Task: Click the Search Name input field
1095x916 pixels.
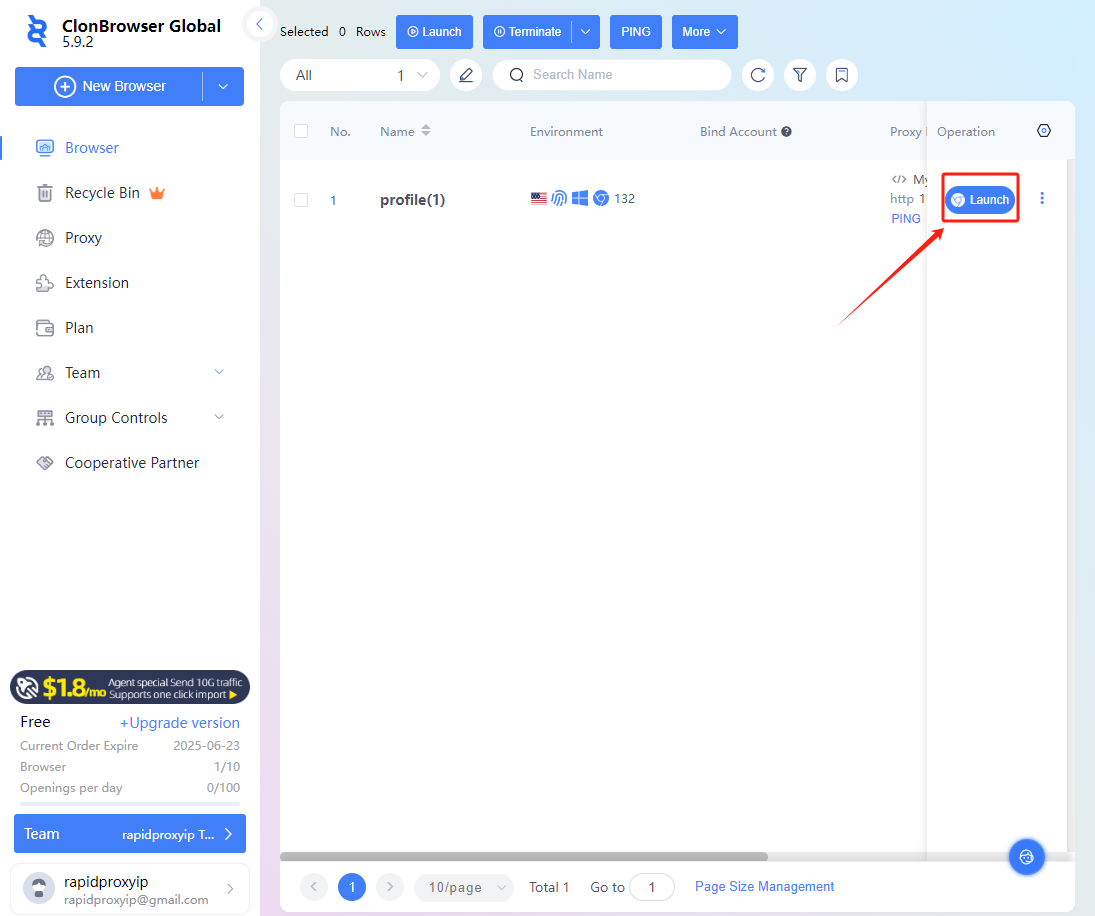Action: [612, 75]
